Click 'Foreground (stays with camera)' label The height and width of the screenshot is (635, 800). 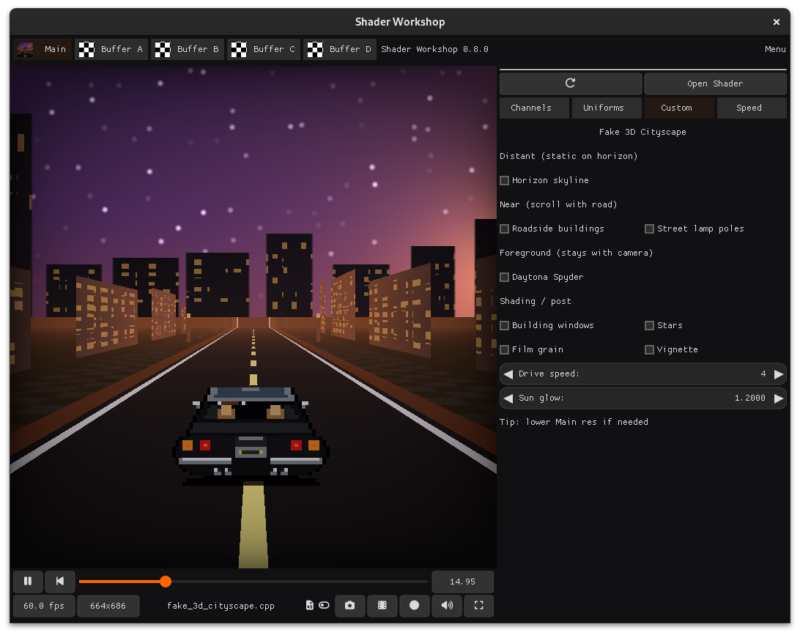click(x=576, y=252)
